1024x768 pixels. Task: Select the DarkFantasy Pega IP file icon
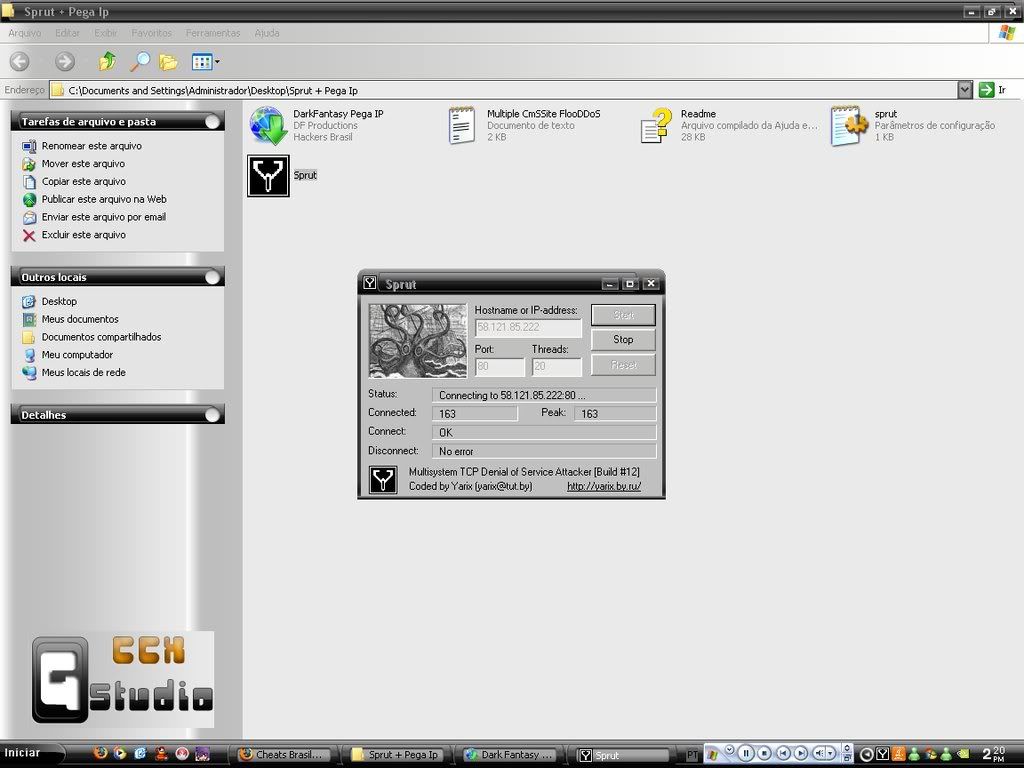click(x=268, y=125)
